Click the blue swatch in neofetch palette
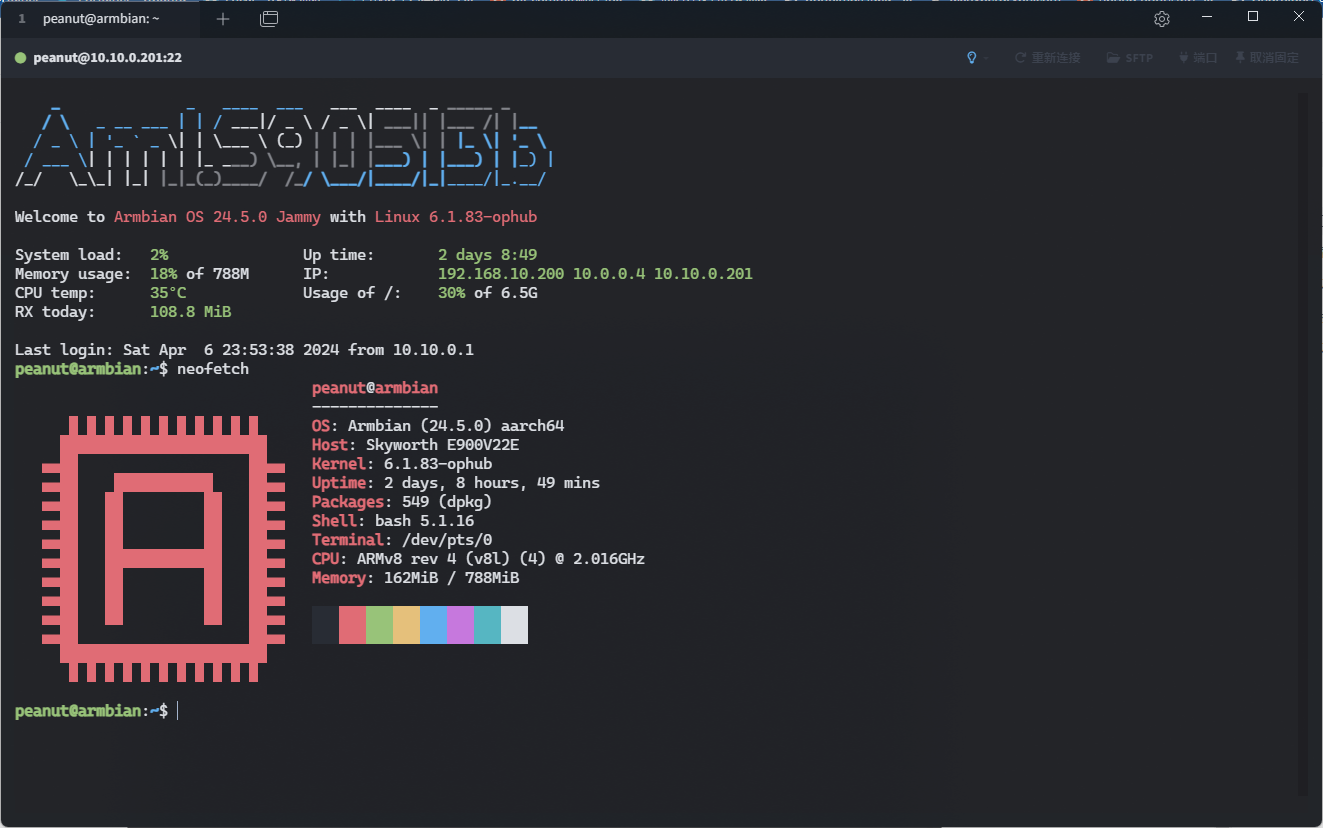 coord(433,625)
